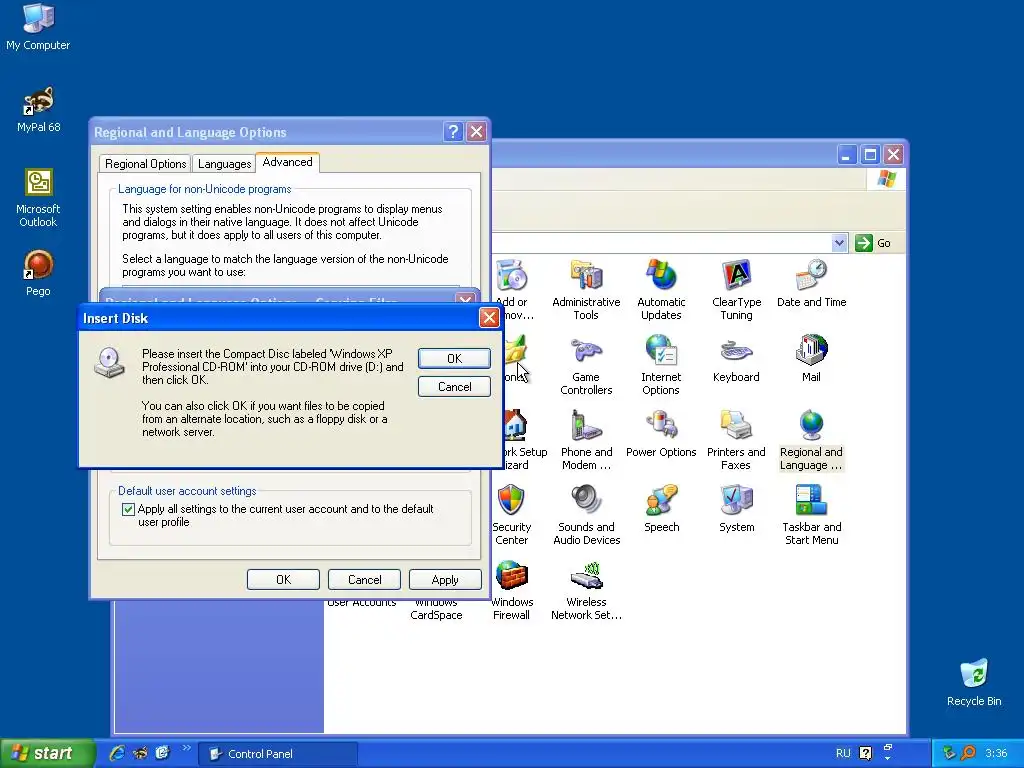Open address bar dropdown in Control Panel
1024x768 pixels.
pyautogui.click(x=839, y=243)
